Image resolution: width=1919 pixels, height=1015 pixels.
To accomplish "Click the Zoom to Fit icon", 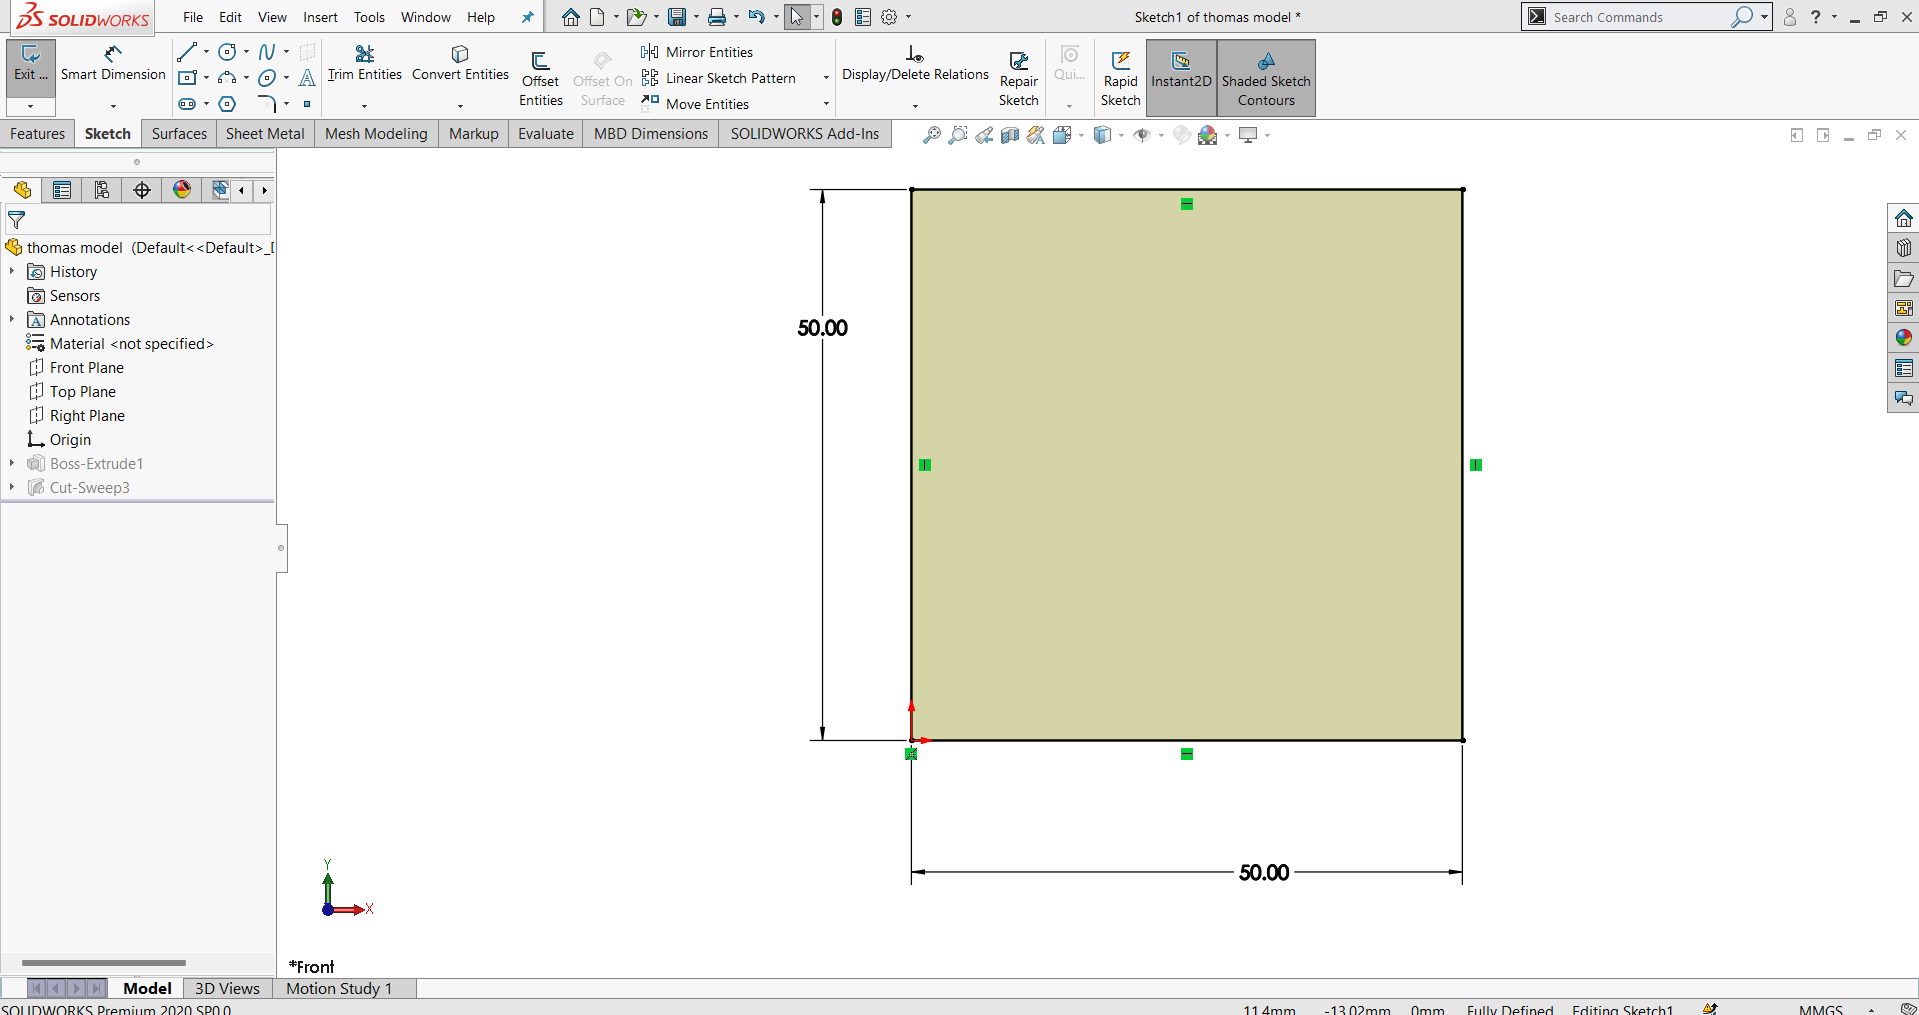I will pos(931,135).
